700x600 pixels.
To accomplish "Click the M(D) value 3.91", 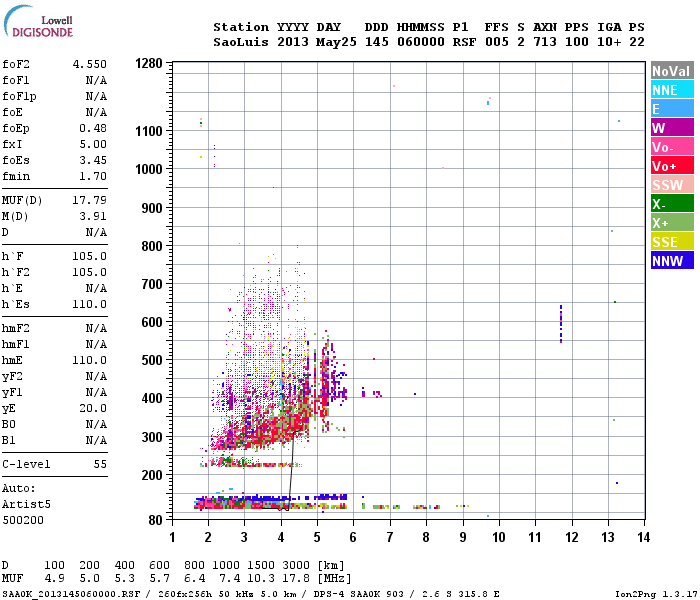I will (x=93, y=216).
